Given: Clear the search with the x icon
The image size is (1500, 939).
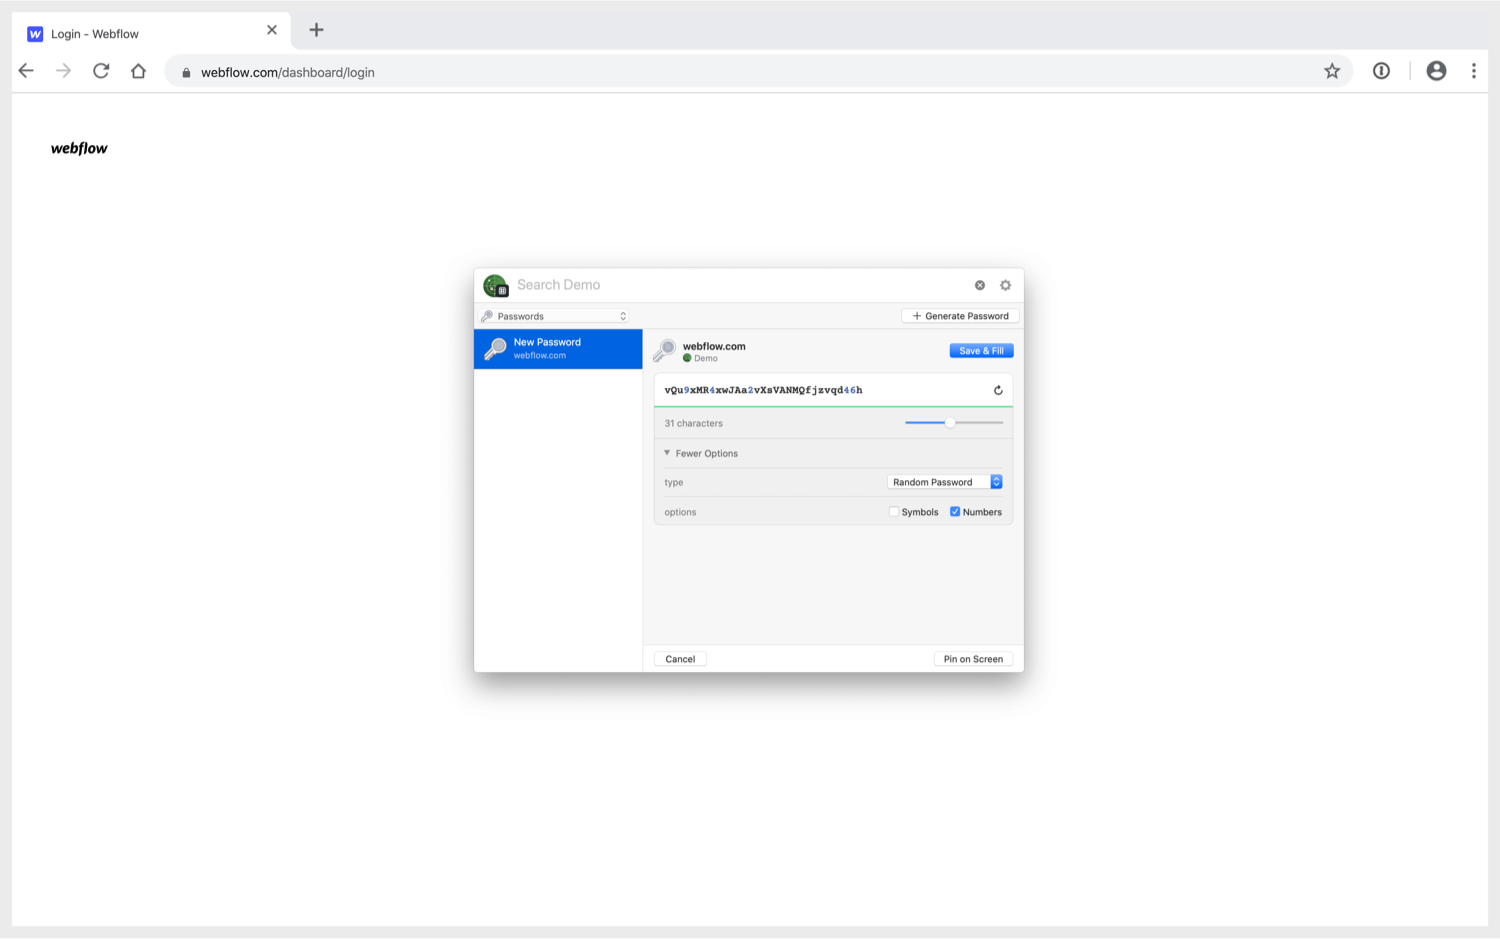Looking at the screenshot, I should [x=980, y=285].
